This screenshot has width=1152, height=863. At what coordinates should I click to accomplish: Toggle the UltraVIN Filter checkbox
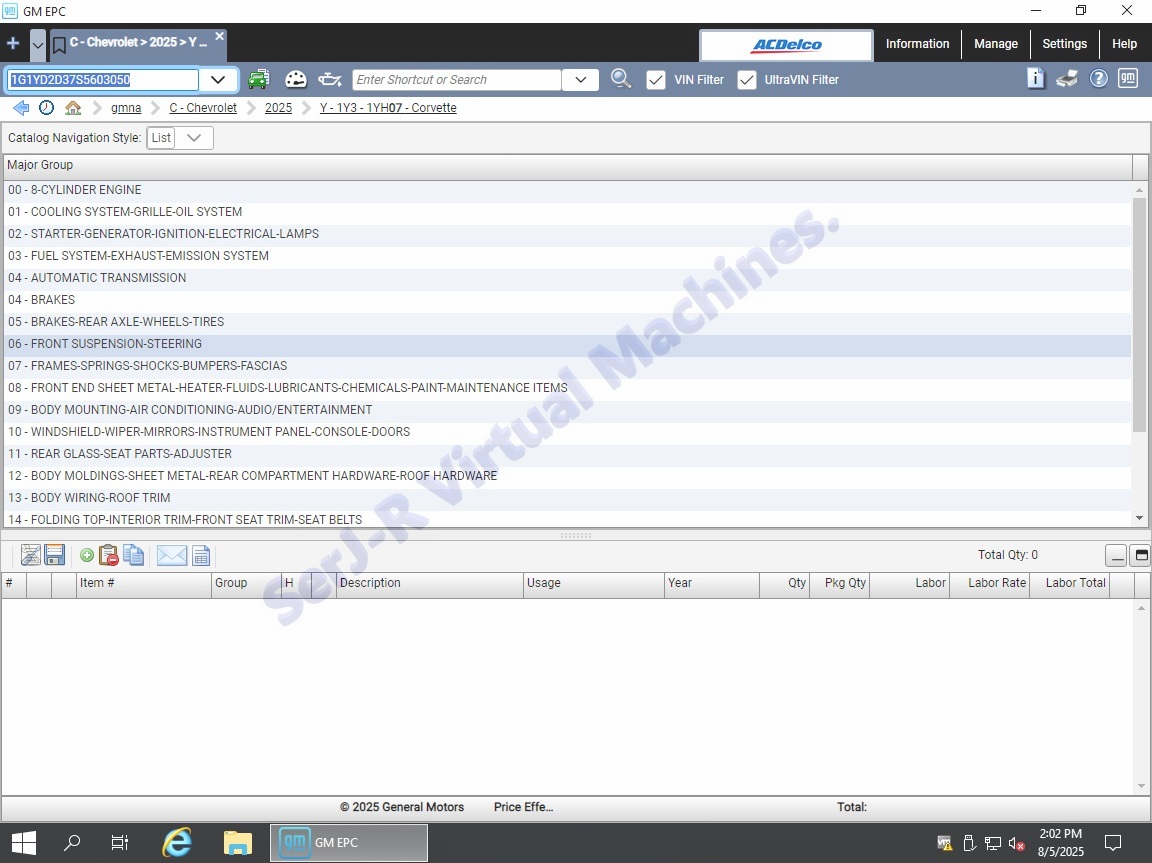click(746, 79)
